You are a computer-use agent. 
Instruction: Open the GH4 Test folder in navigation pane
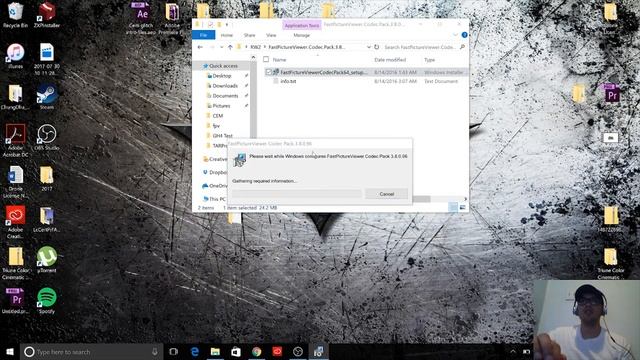(x=222, y=136)
